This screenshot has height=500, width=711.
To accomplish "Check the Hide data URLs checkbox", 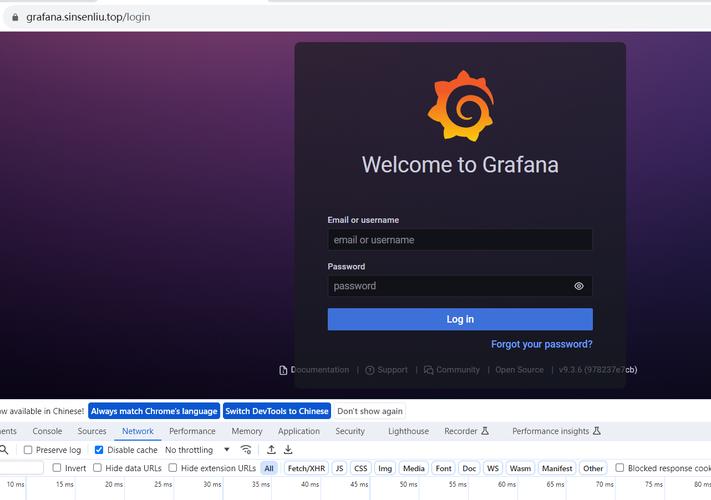I will click(97, 468).
